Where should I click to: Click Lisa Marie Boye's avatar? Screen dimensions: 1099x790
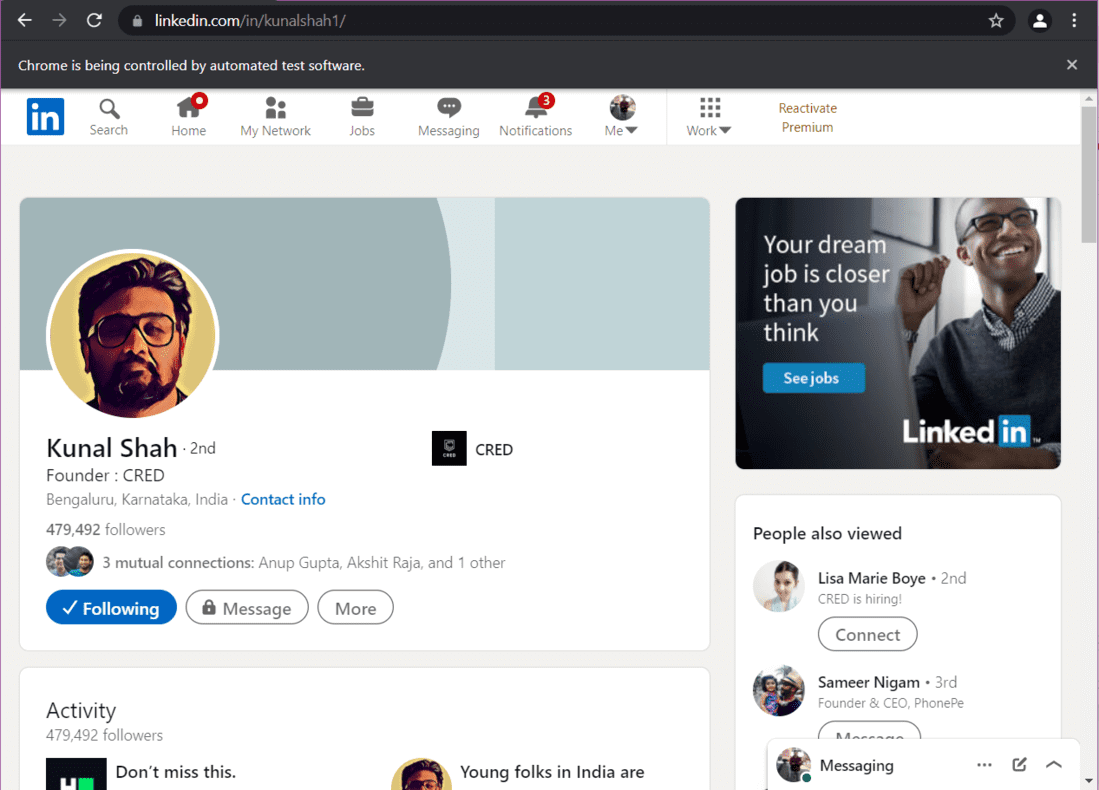(x=779, y=587)
